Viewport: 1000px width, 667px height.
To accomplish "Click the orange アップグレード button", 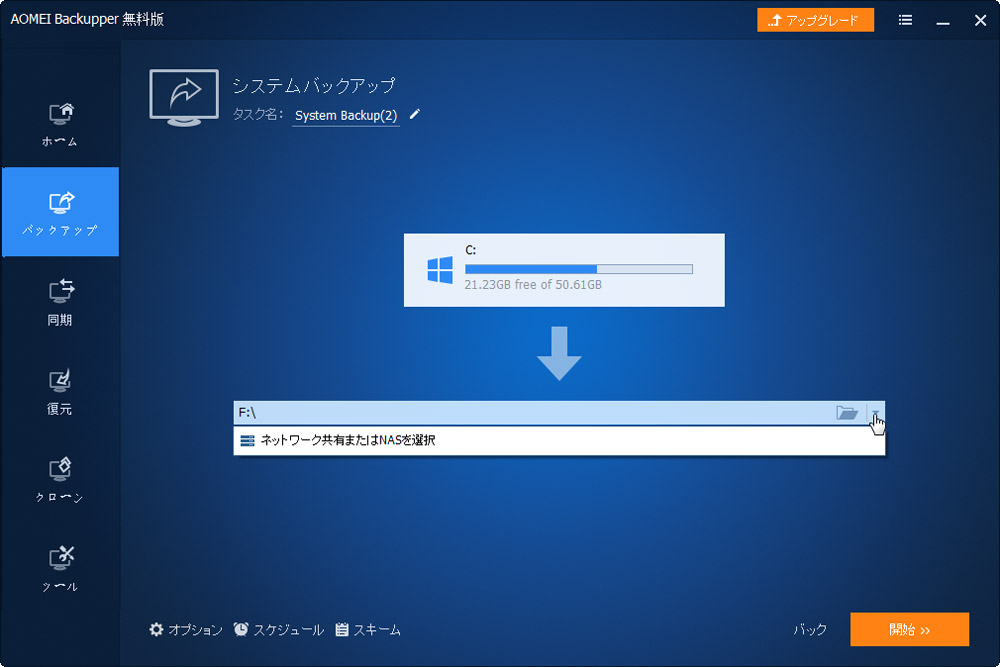I will click(x=815, y=19).
